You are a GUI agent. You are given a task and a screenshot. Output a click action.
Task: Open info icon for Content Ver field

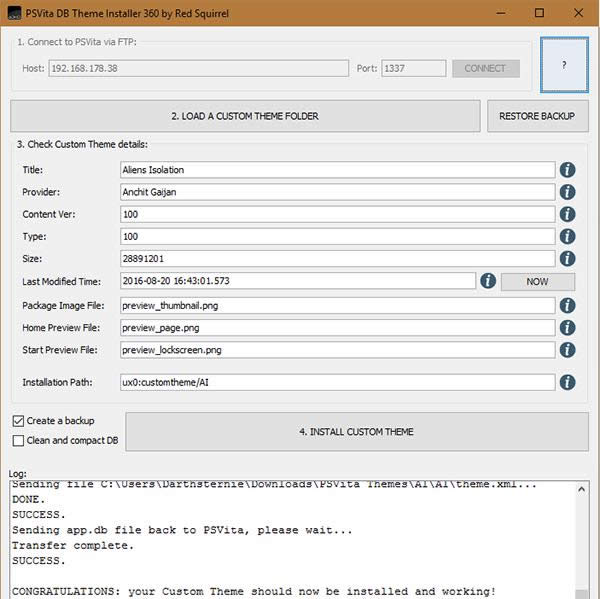tap(567, 214)
